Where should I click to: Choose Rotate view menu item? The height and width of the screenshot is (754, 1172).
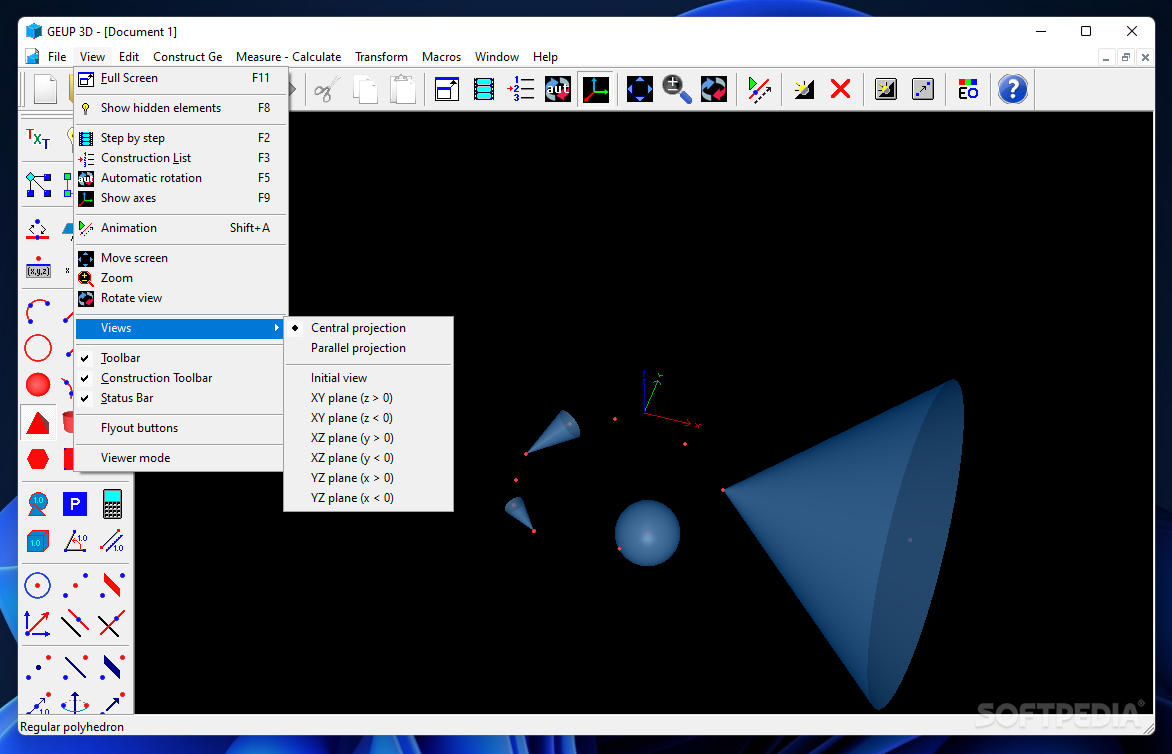pos(179,298)
